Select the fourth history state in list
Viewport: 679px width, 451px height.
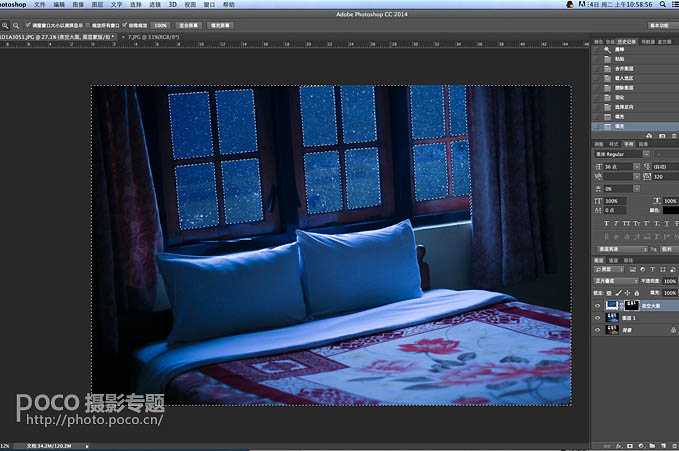pyautogui.click(x=635, y=78)
